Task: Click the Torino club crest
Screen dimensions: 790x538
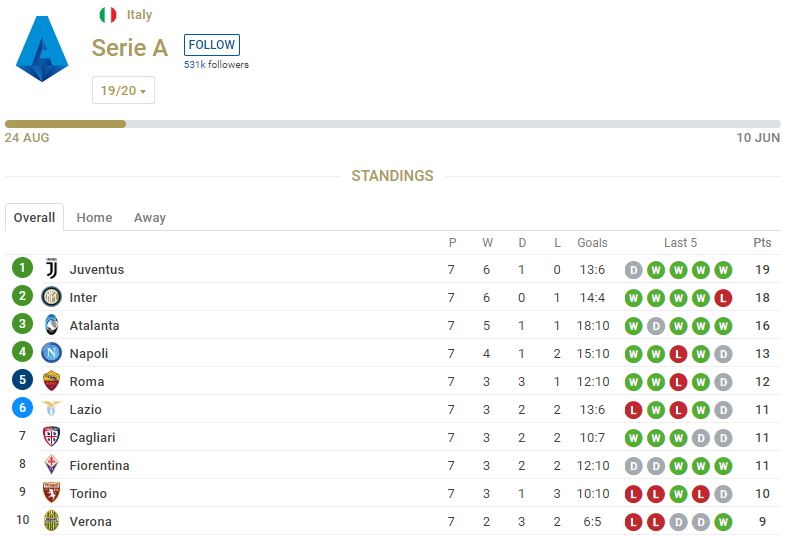Action: tap(52, 493)
